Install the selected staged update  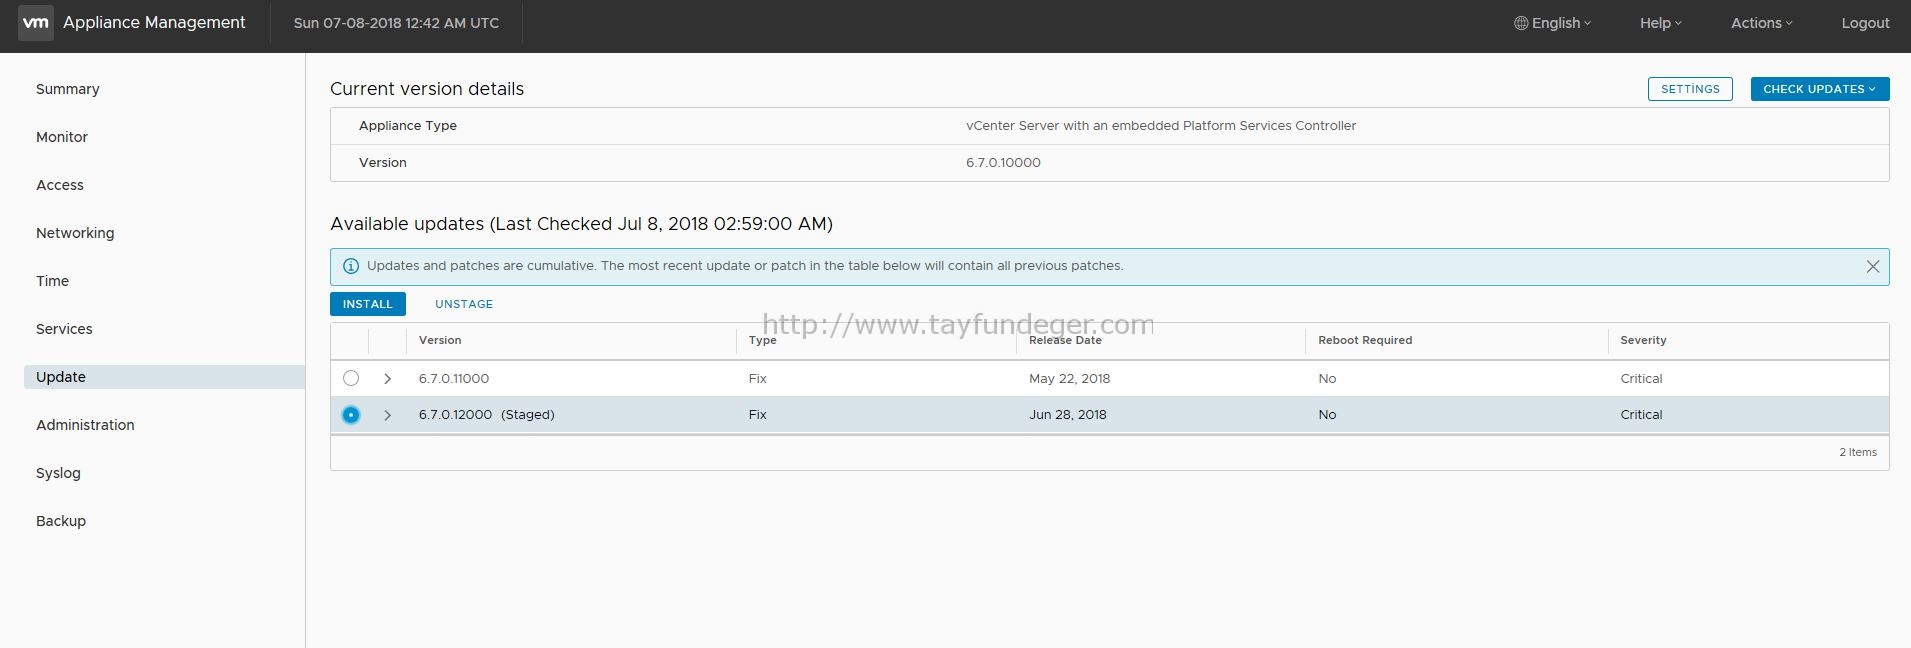tap(368, 304)
